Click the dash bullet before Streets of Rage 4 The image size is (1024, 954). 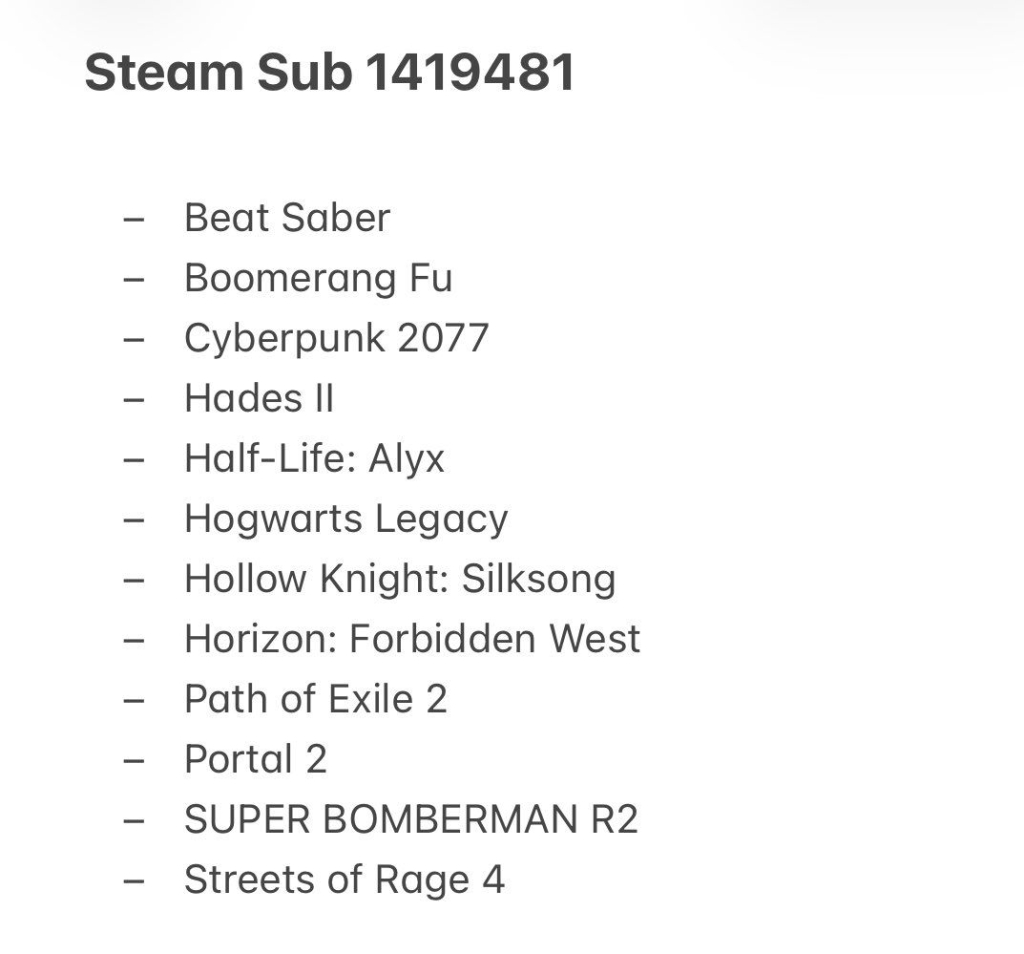tap(133, 881)
